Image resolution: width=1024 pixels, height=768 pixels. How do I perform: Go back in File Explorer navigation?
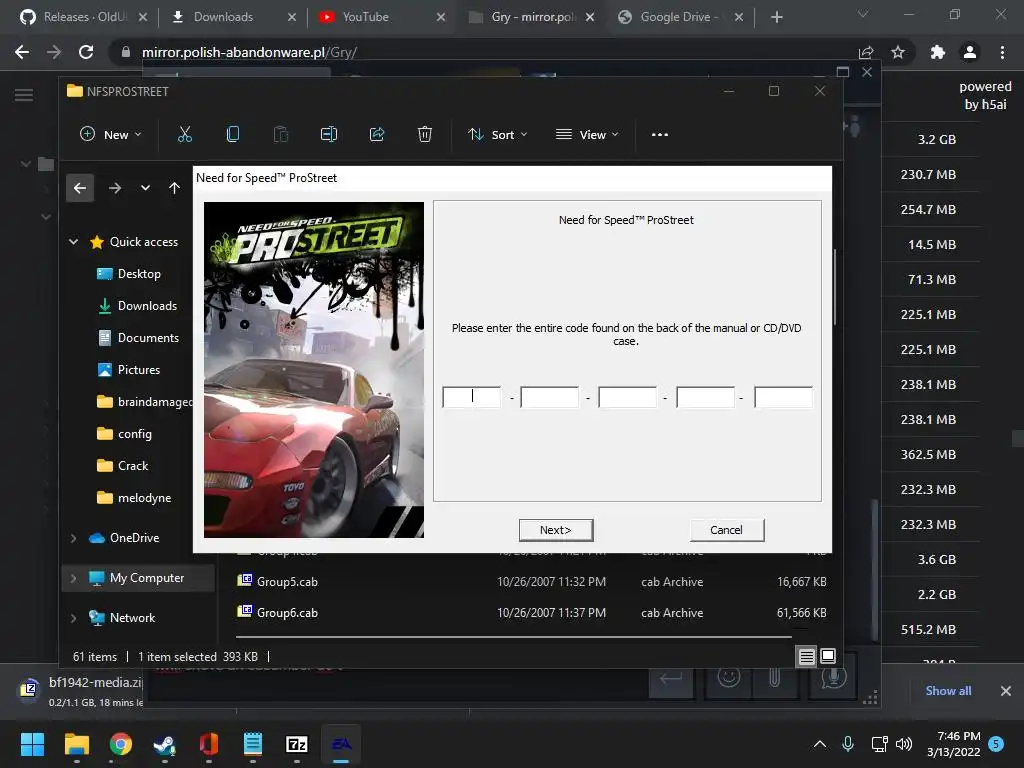pyautogui.click(x=80, y=188)
